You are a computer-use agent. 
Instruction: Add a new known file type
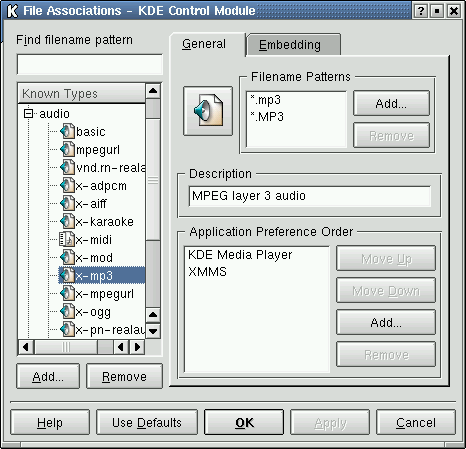[48, 376]
